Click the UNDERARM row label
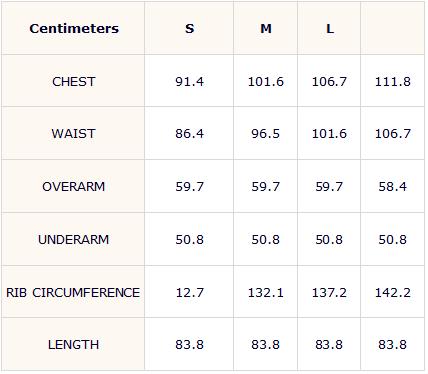The height and width of the screenshot is (374, 428). point(74,239)
